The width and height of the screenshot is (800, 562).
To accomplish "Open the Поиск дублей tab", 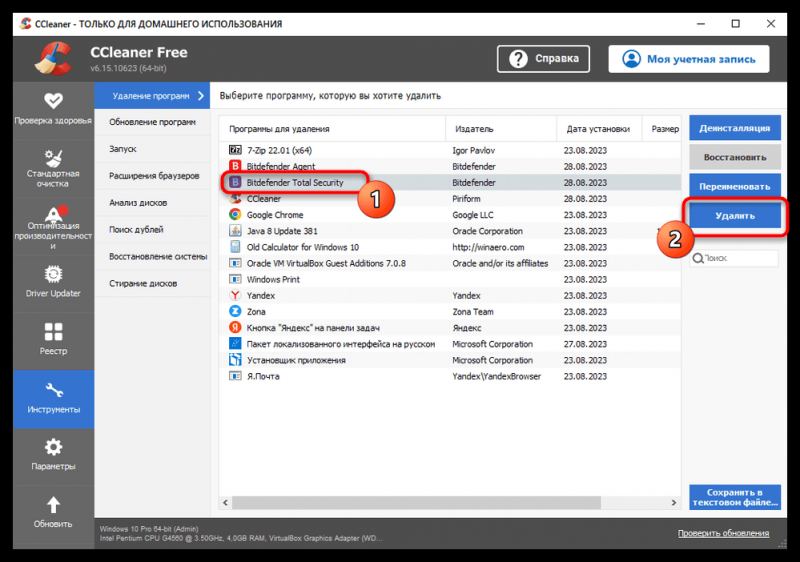I will tap(152, 229).
